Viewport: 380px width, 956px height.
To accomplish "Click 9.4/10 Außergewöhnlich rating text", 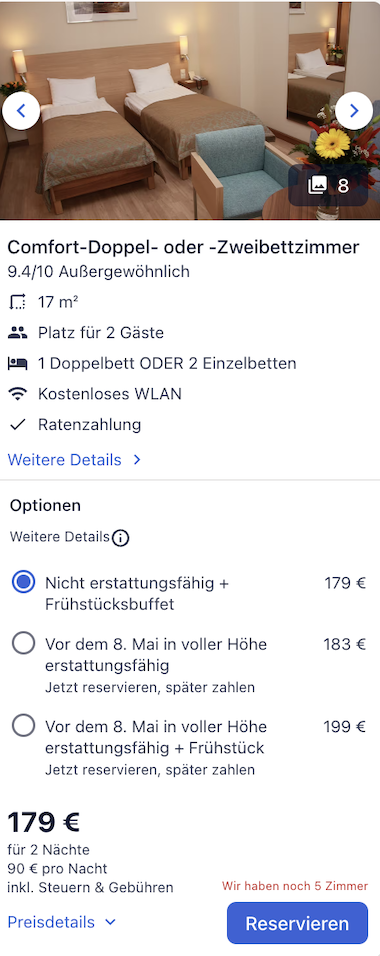I will click(x=98, y=272).
